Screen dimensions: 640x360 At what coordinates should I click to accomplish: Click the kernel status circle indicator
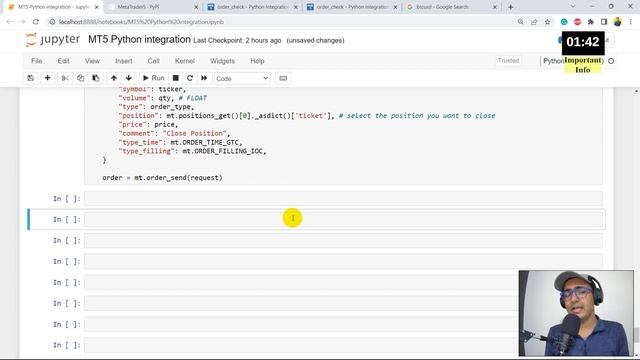611,61
